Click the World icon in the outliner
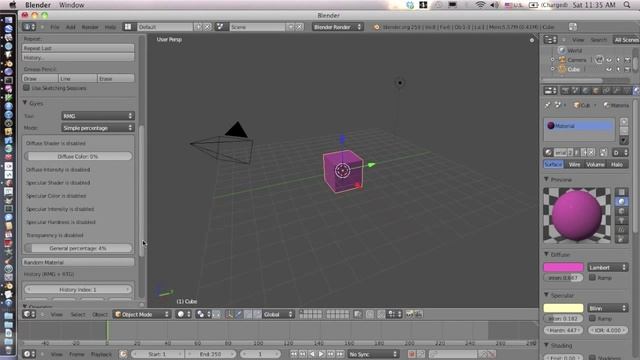640x360 pixels. coord(562,50)
